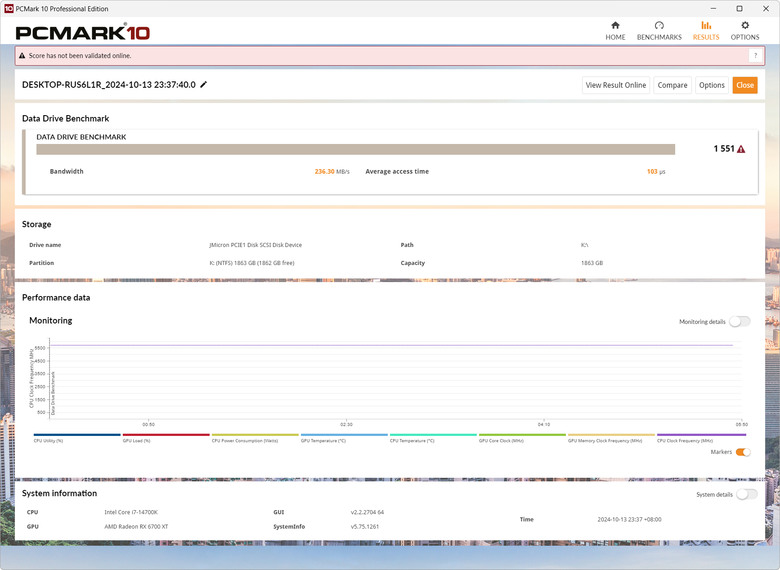The width and height of the screenshot is (780, 570).
Task: Click the CPU value Intel Core i7-14700K
Action: (x=131, y=512)
